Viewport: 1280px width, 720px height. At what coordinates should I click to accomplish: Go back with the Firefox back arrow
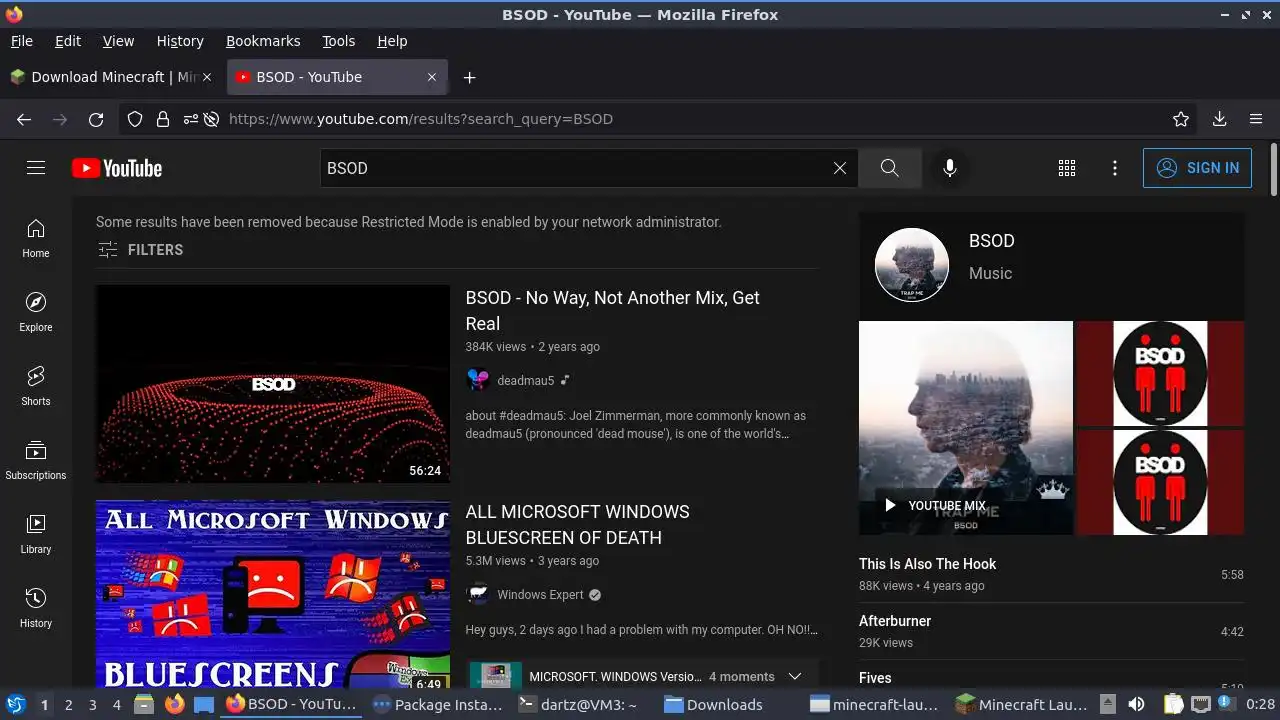point(24,119)
